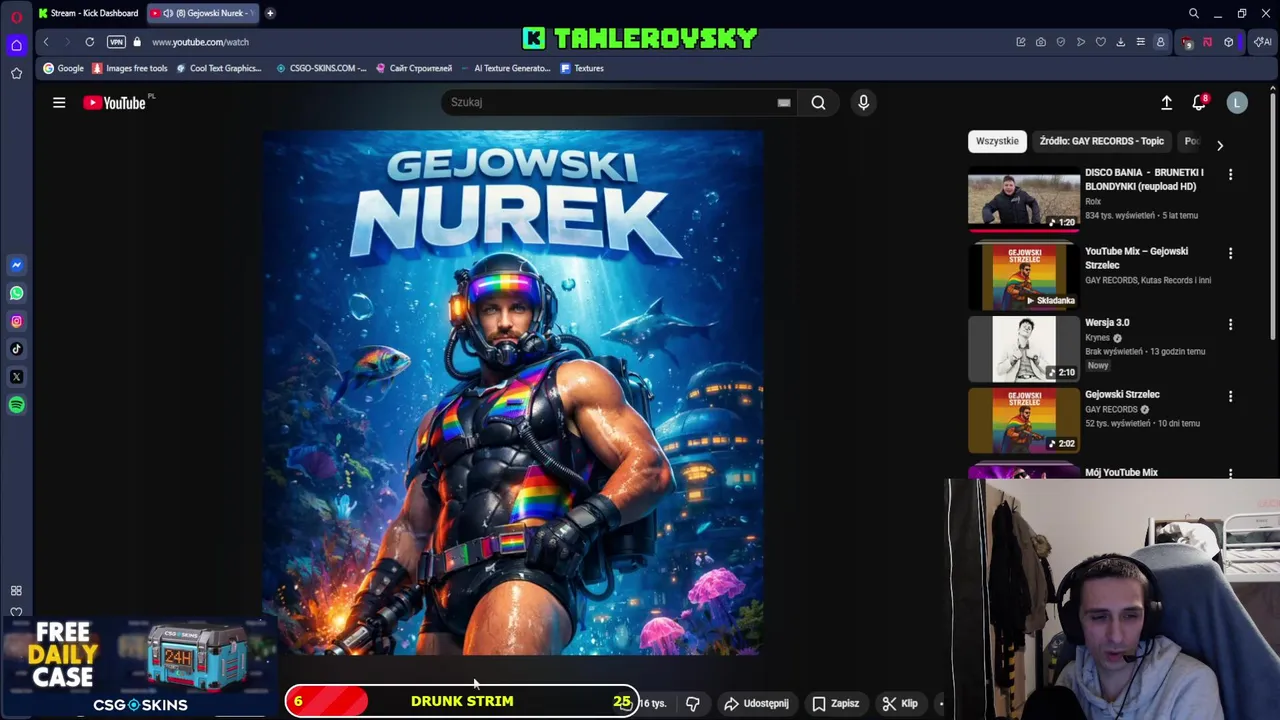Open options menu for Wersja 3.0
The image size is (1280, 720).
click(1230, 325)
